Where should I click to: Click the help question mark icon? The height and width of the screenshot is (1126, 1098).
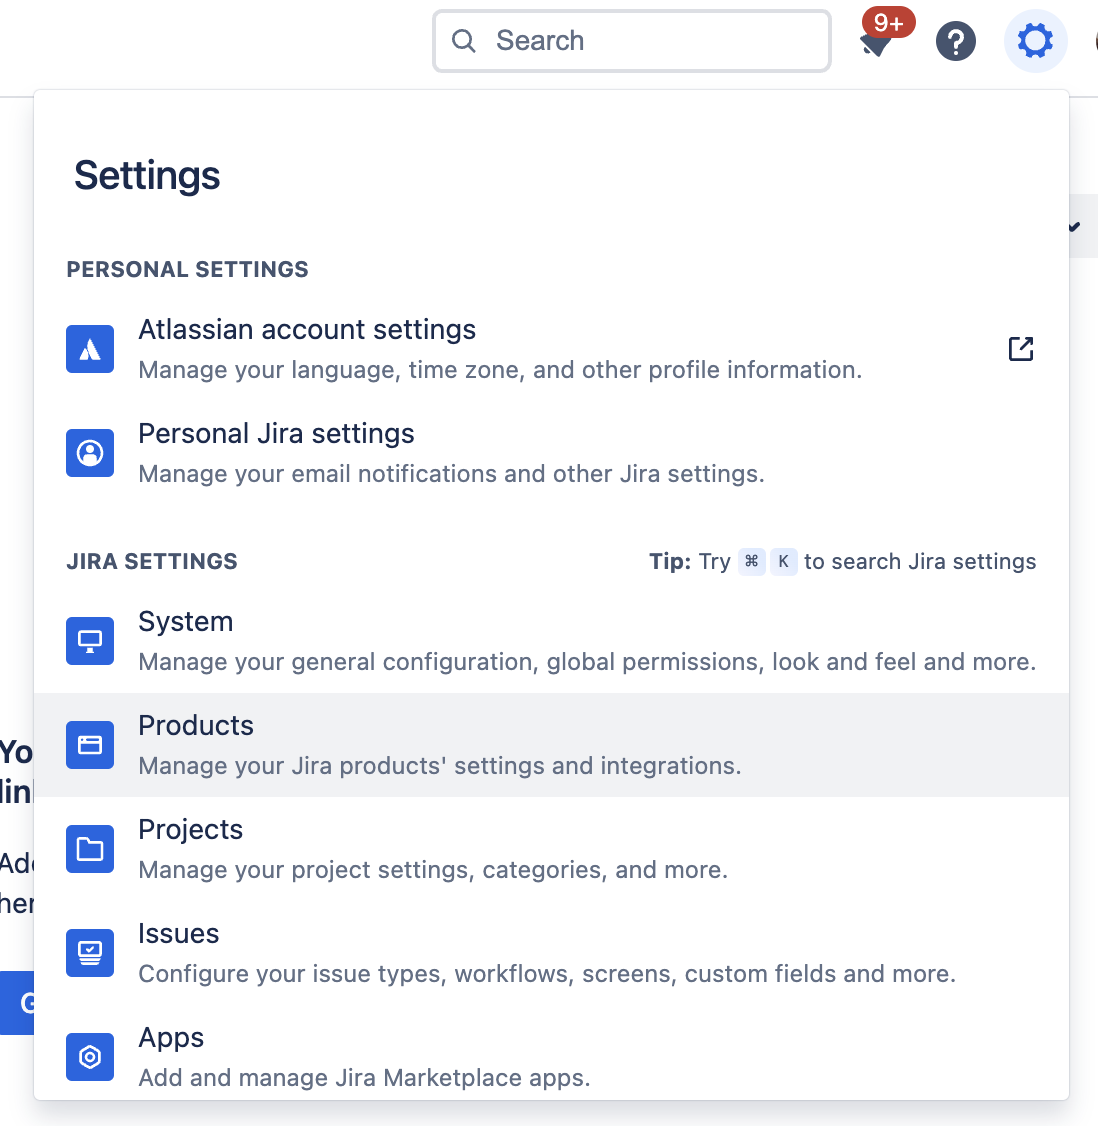pos(955,41)
